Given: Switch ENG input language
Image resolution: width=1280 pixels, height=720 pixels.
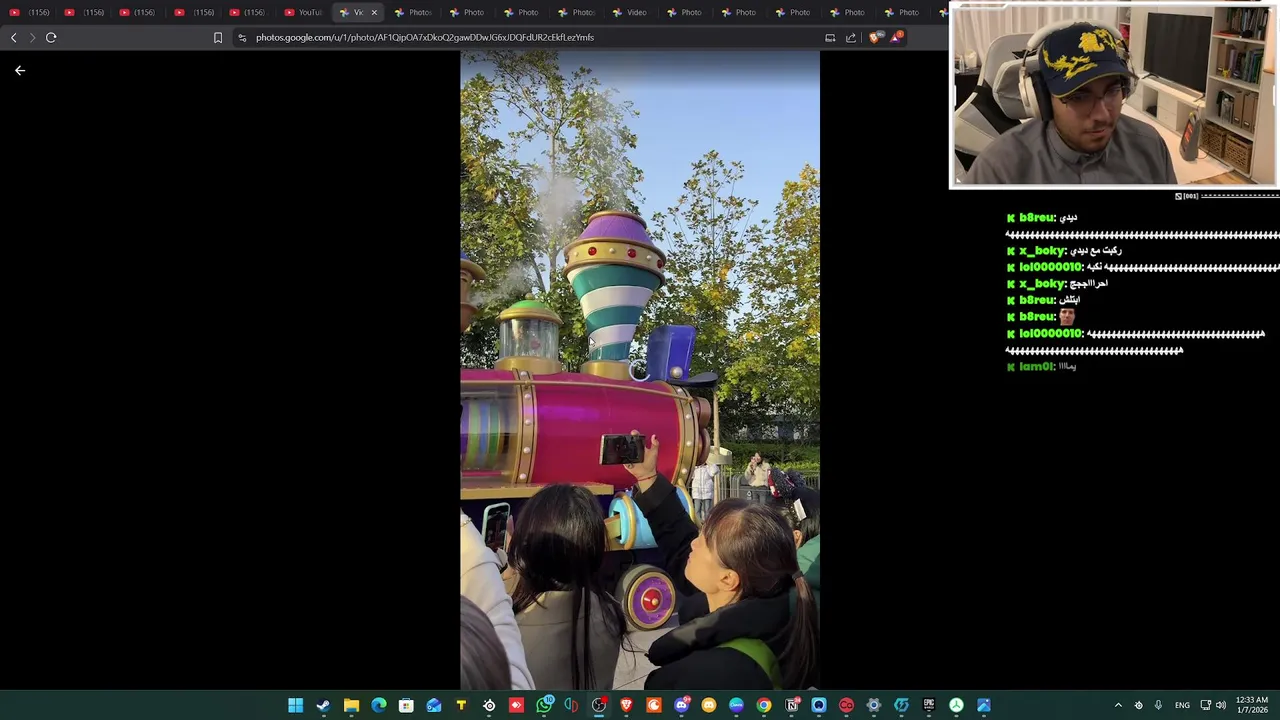Looking at the screenshot, I should click(x=1182, y=705).
